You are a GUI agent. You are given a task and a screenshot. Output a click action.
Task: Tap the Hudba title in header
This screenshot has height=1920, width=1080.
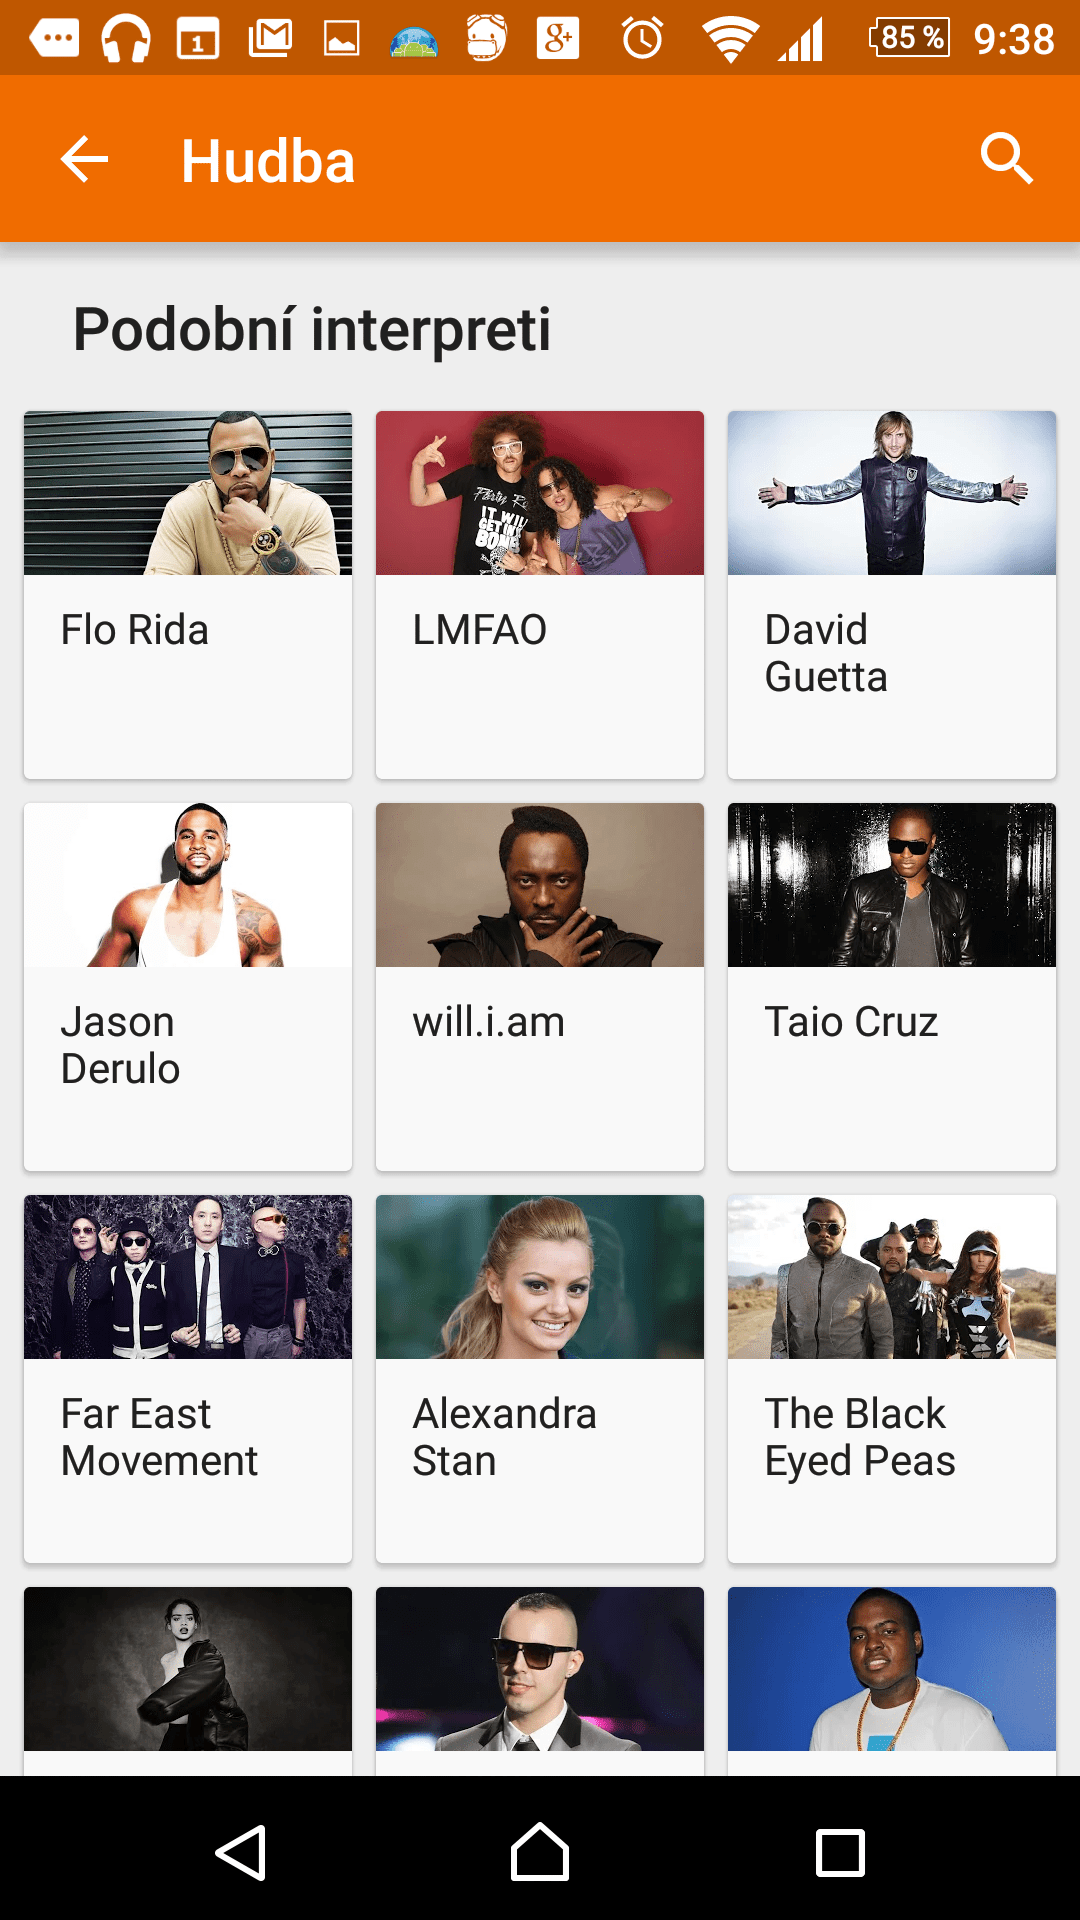tap(268, 161)
